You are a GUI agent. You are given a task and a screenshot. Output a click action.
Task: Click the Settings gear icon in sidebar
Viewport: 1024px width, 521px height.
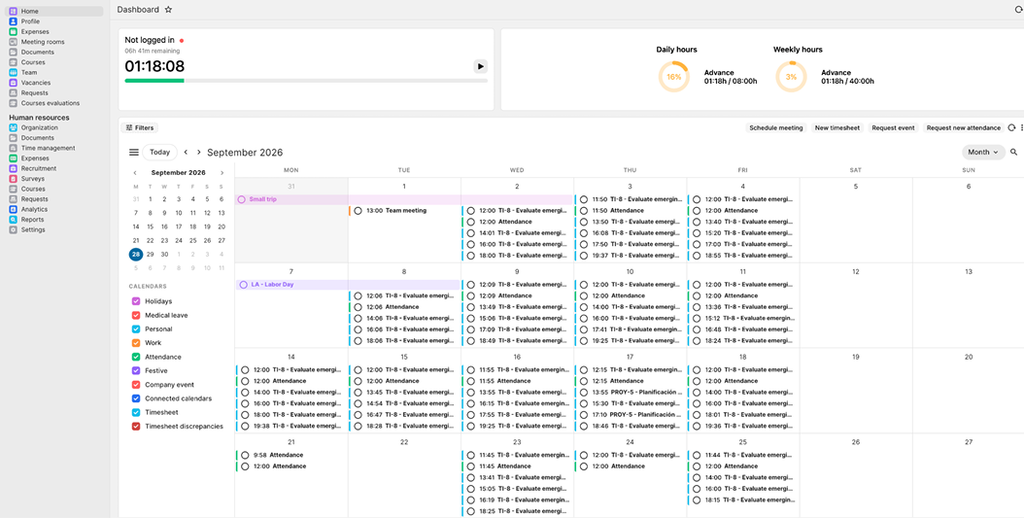coord(13,230)
